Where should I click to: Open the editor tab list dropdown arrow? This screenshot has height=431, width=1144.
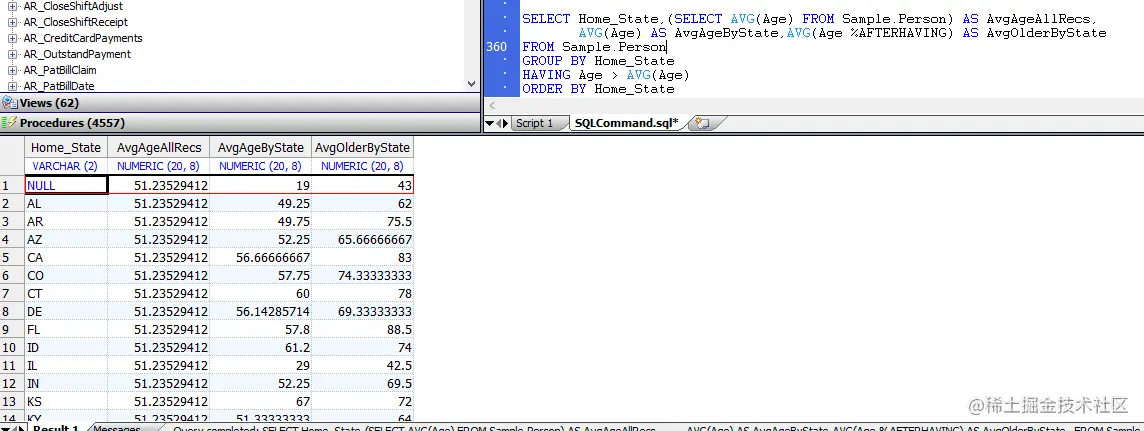click(x=490, y=123)
